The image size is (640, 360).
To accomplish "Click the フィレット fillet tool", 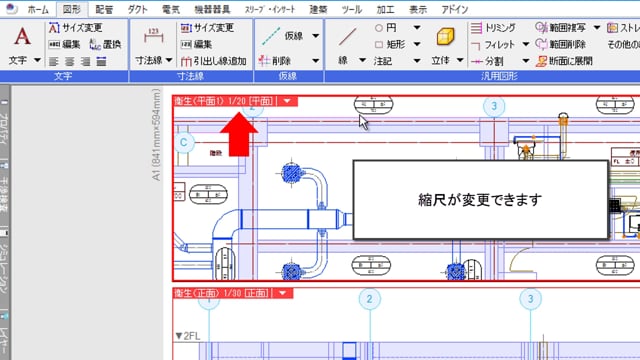I will [x=493, y=44].
